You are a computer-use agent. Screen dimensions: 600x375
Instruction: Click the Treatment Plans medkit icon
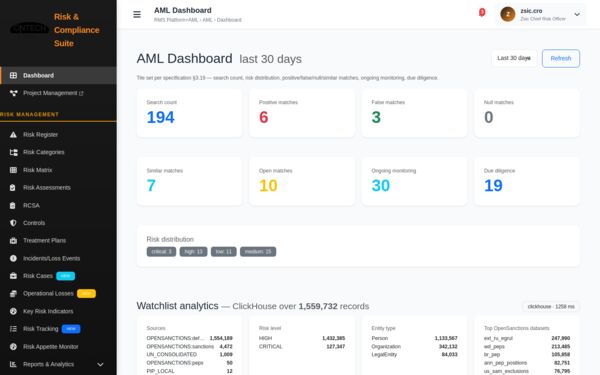click(x=13, y=241)
